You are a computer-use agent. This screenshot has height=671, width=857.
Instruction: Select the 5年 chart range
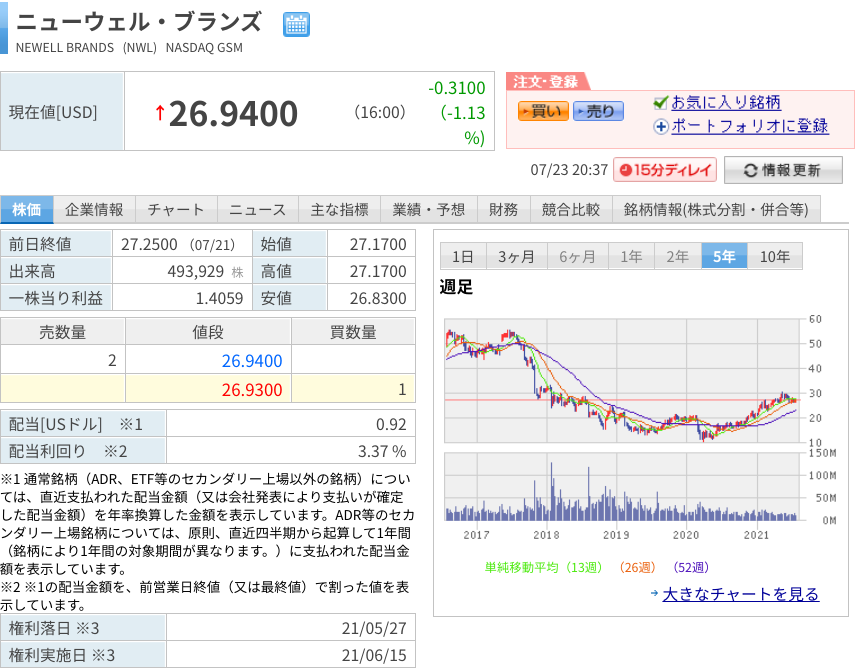[724, 256]
